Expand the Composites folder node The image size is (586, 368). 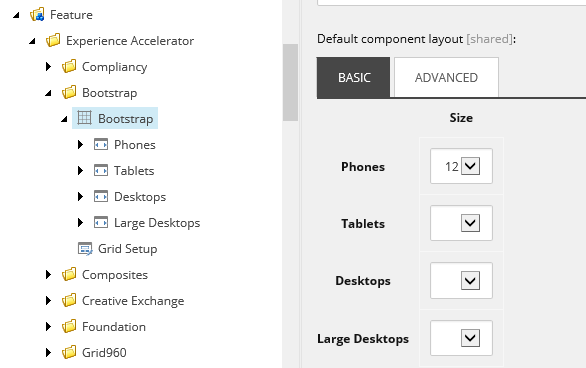click(x=48, y=275)
